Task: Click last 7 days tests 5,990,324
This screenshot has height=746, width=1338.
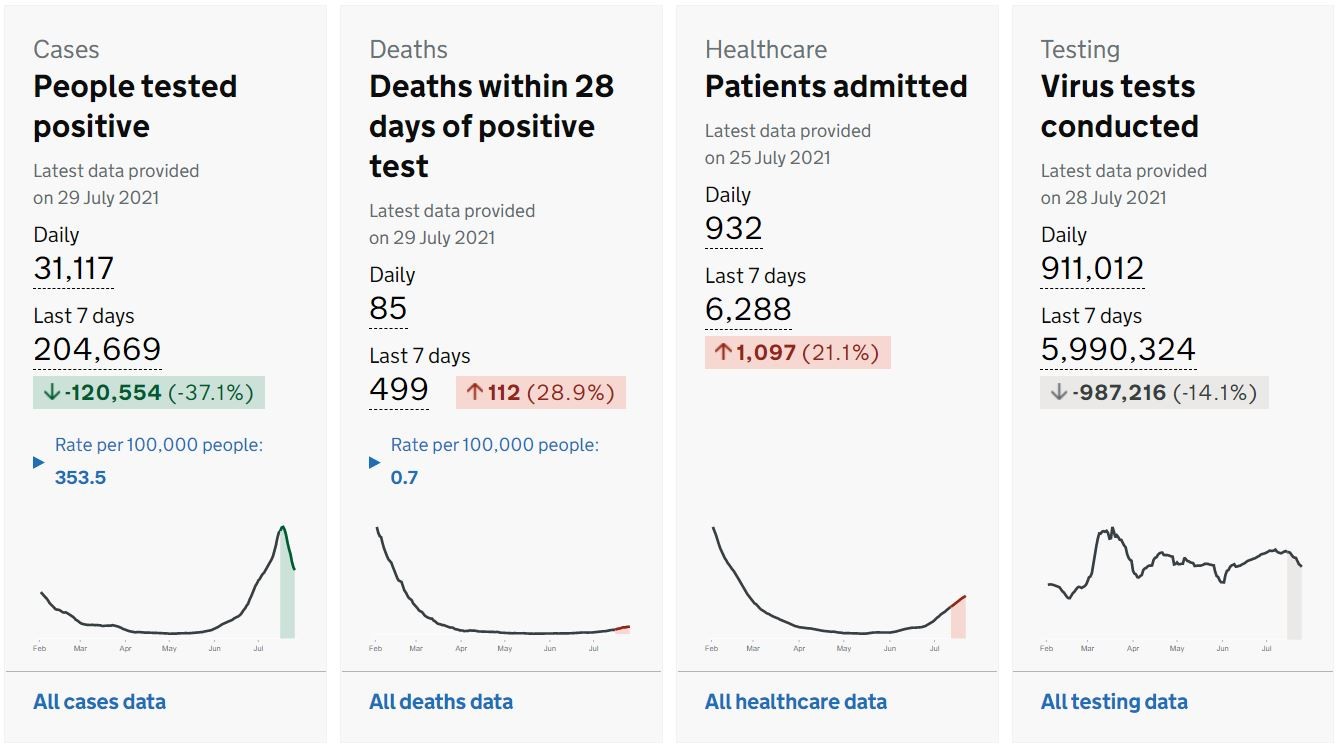Action: click(x=1118, y=349)
